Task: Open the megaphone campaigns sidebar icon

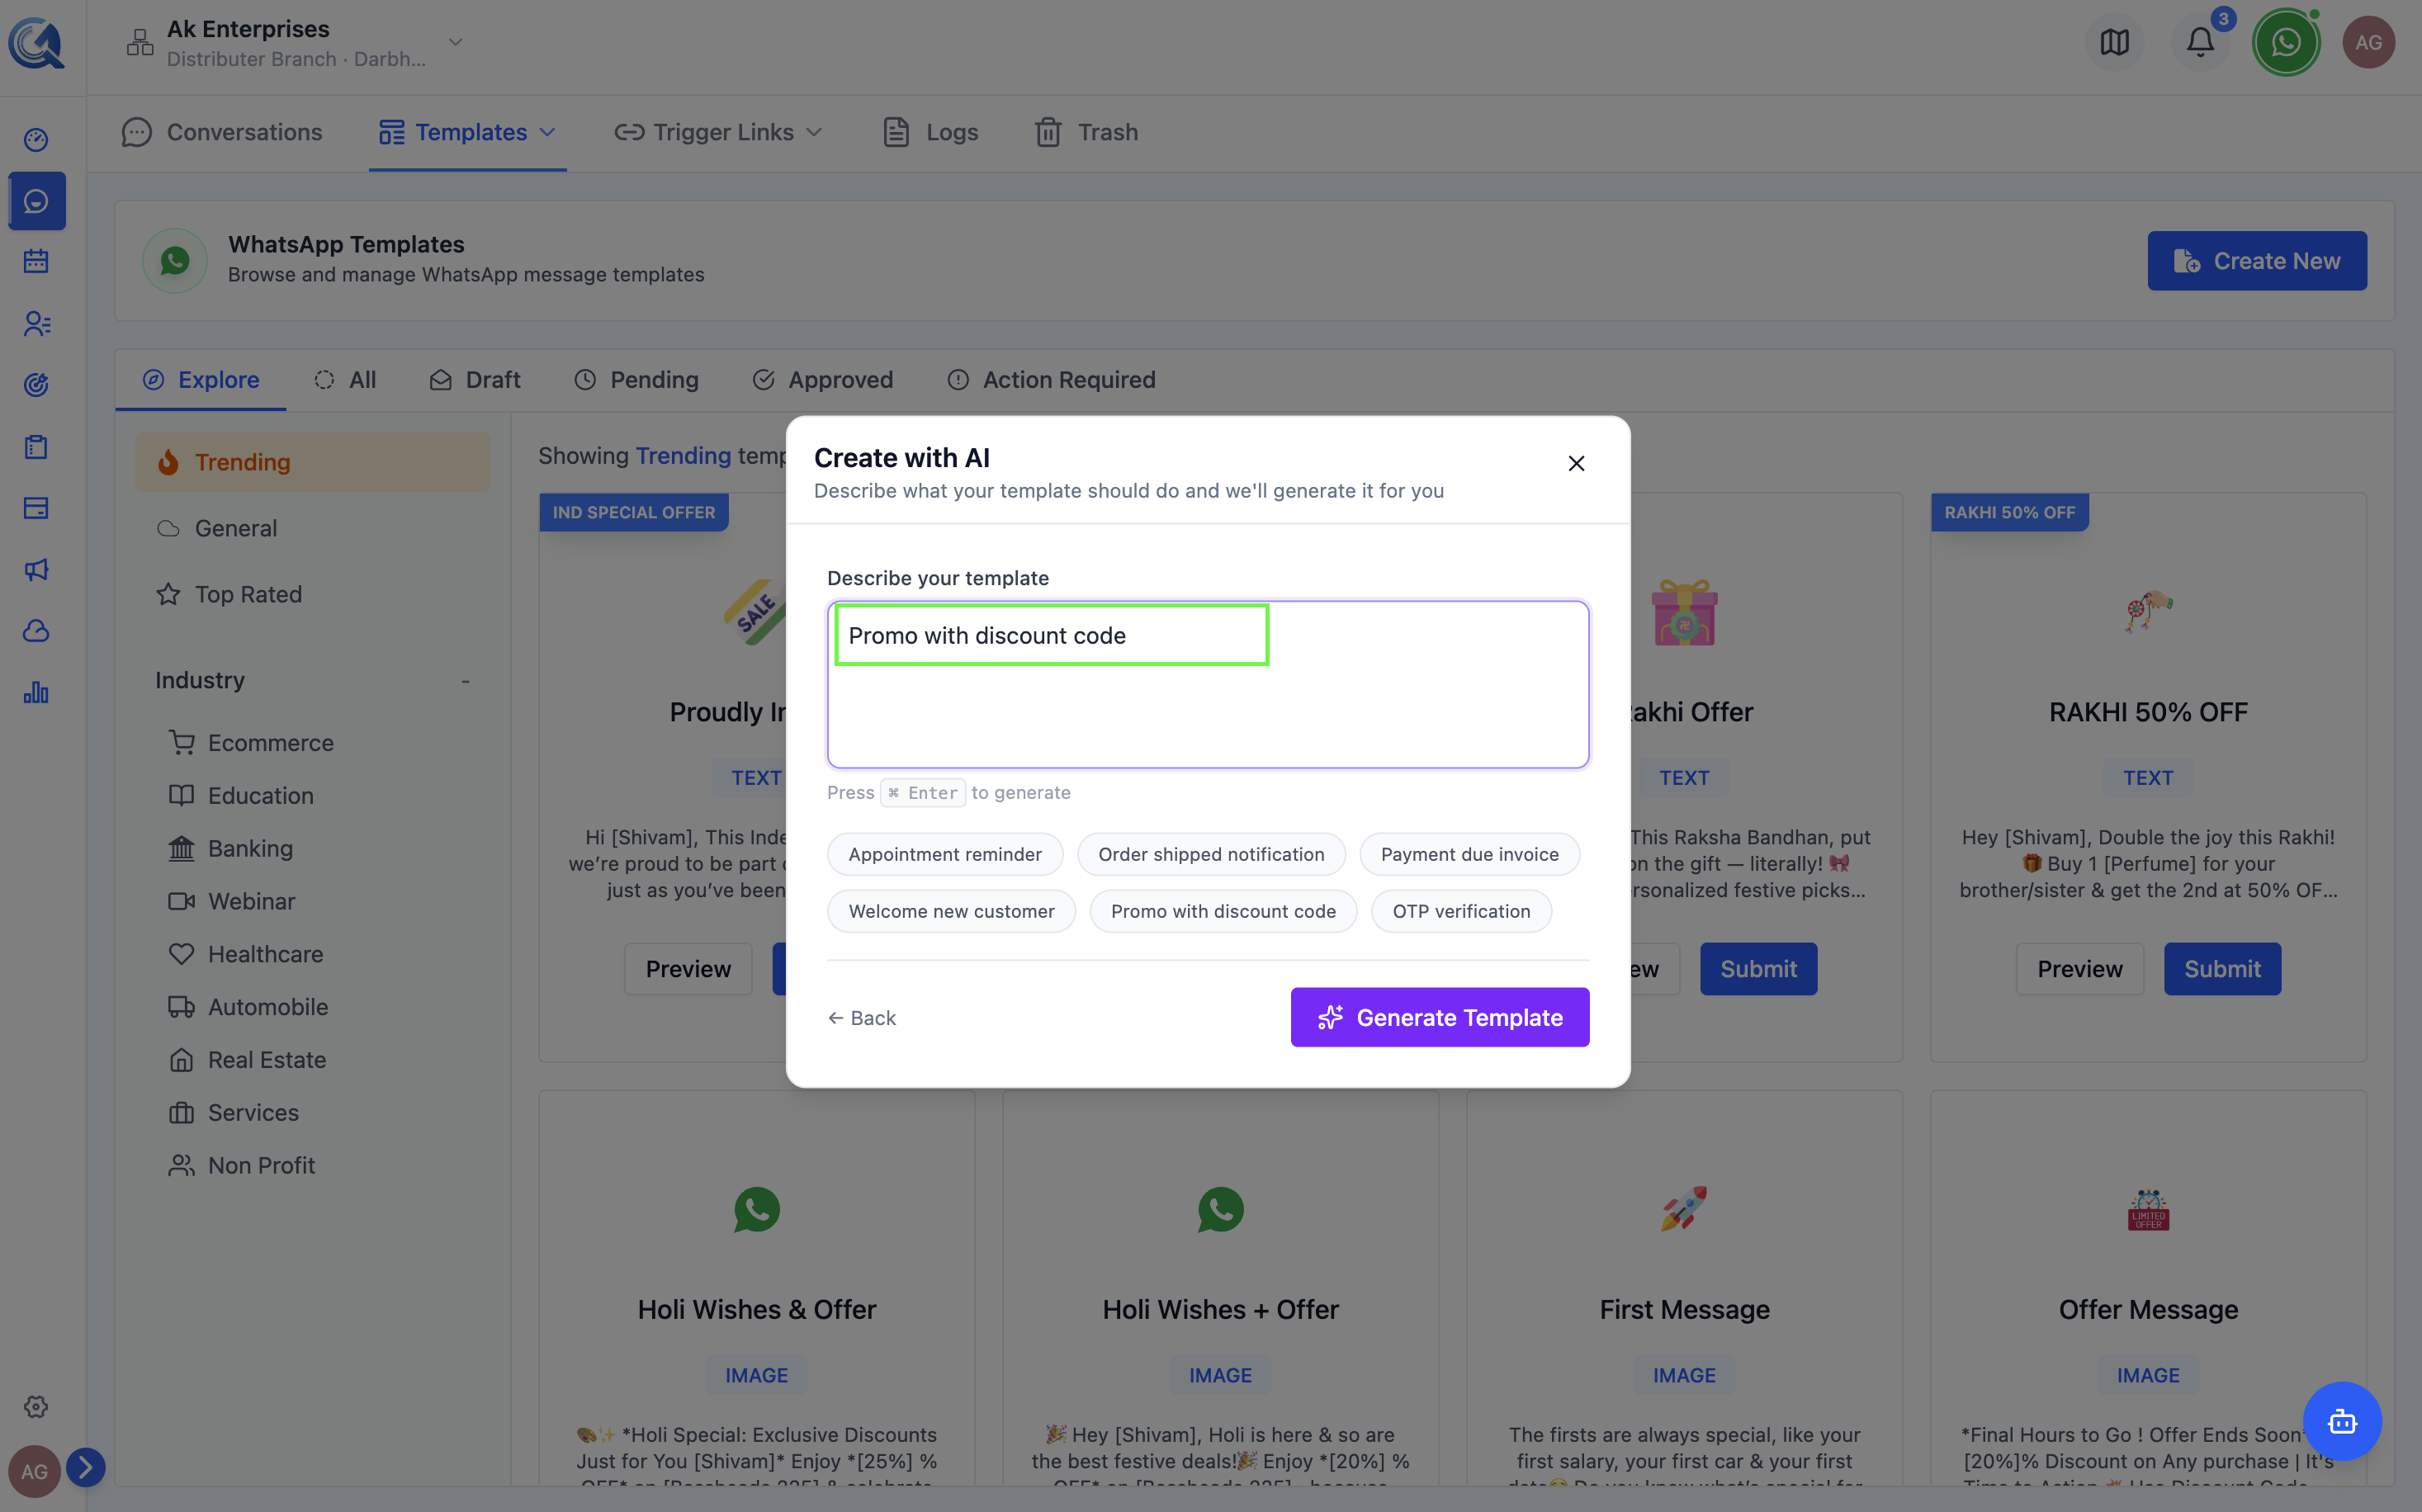Action: [36, 570]
